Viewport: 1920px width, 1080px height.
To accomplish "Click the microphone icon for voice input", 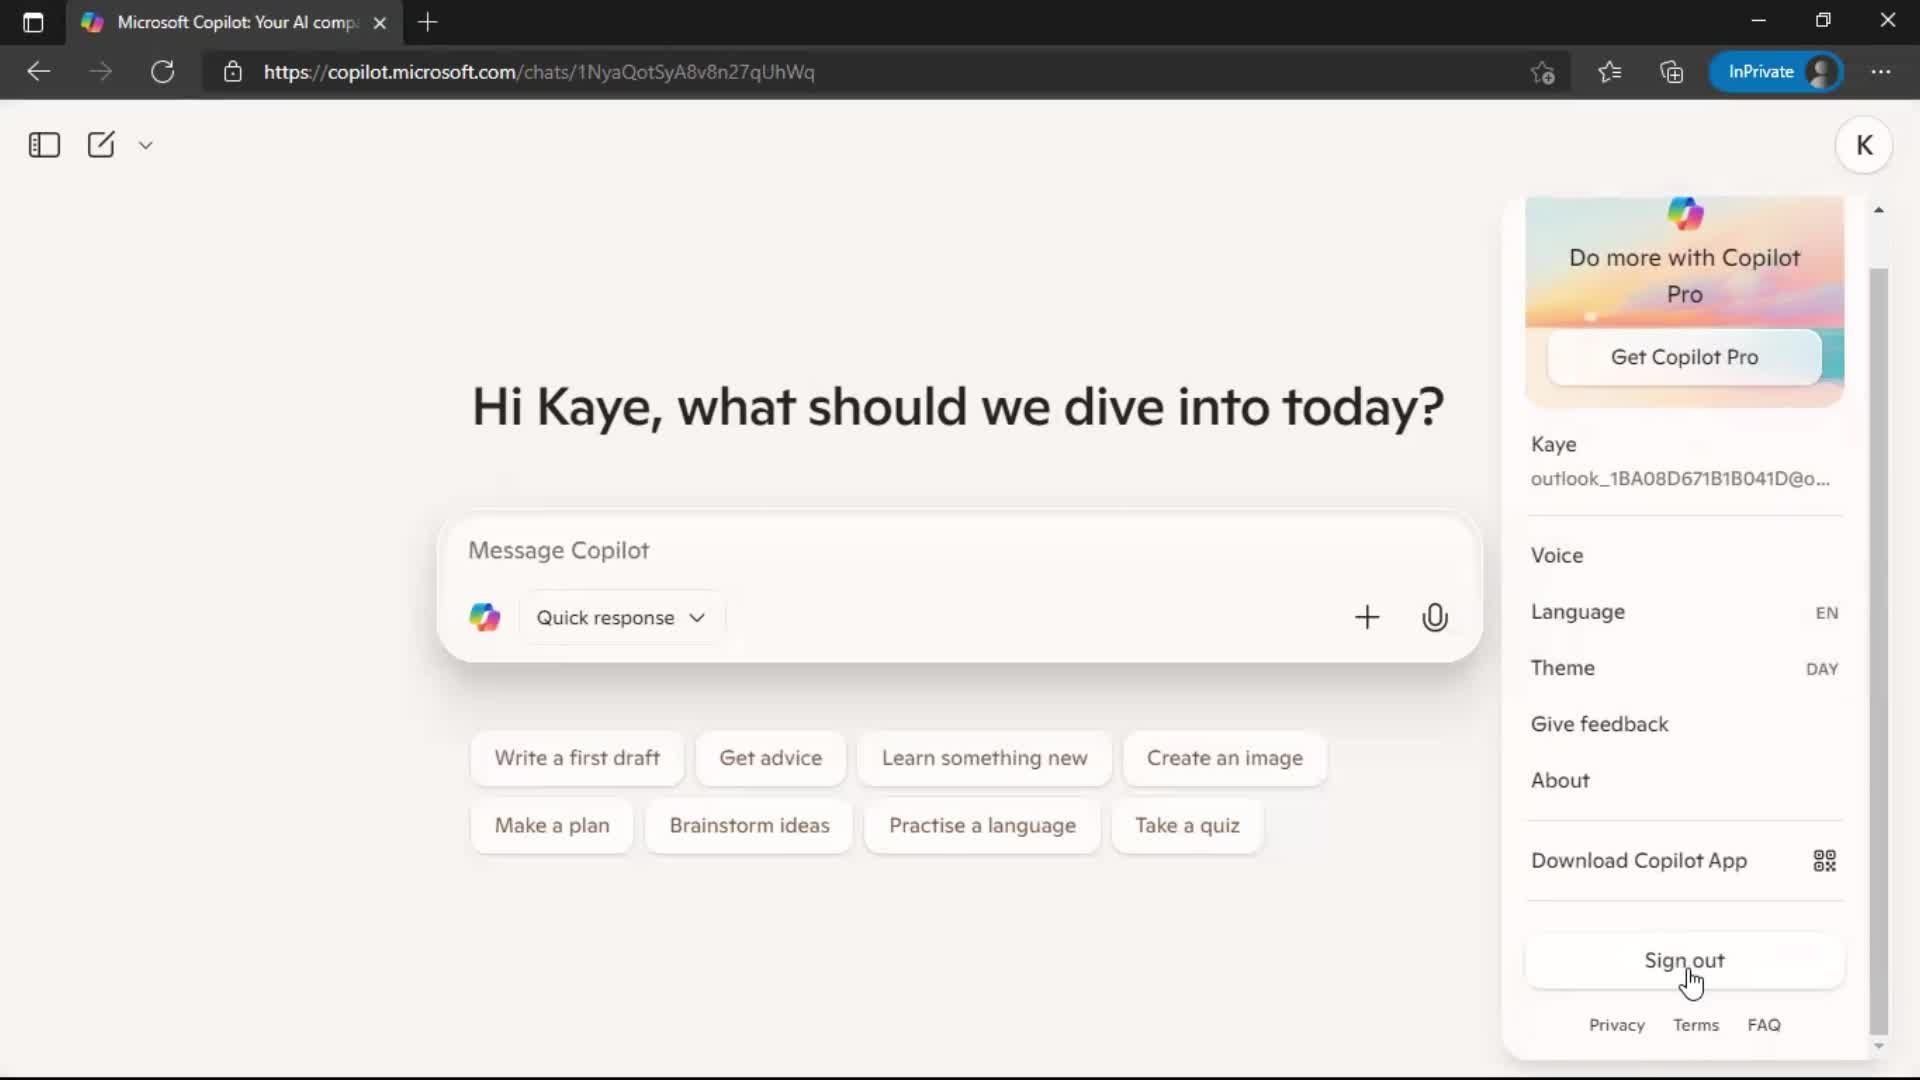I will point(1435,617).
